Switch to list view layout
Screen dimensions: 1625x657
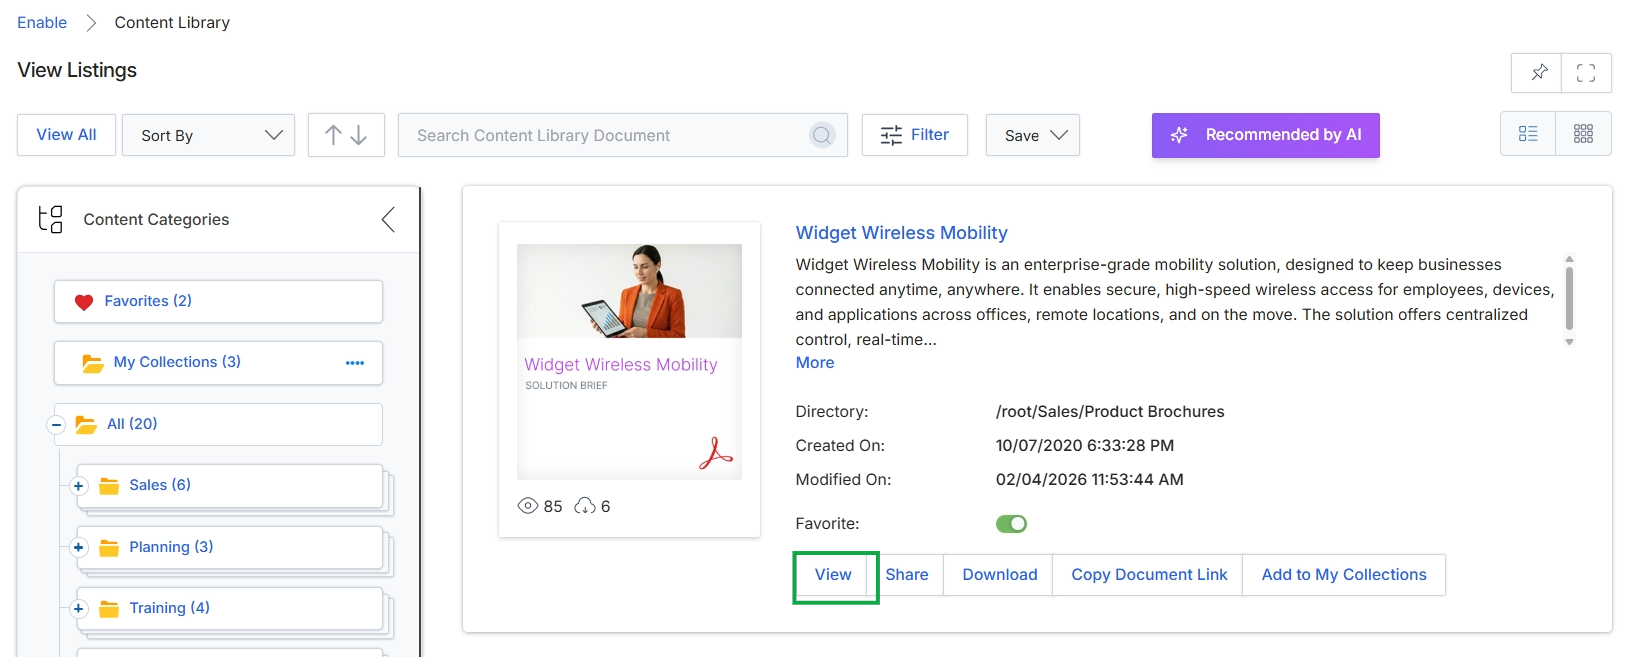pos(1528,134)
